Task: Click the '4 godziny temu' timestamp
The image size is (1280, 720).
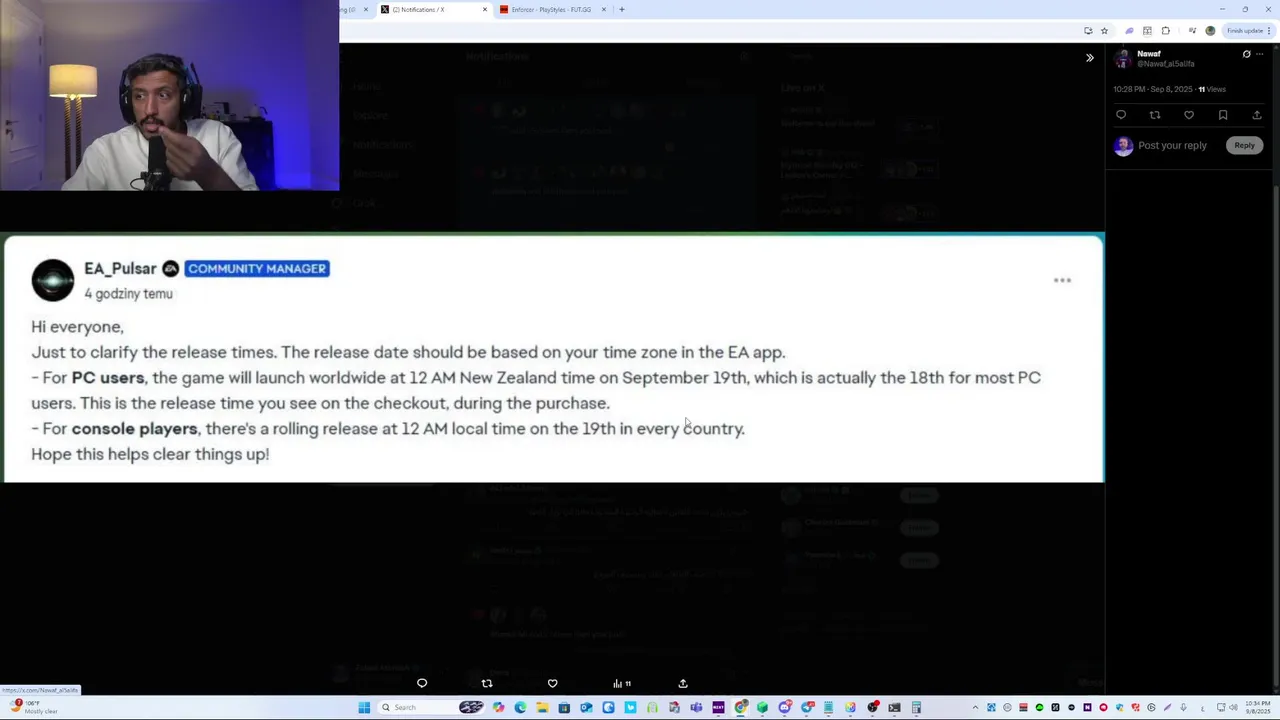Action: 128,294
